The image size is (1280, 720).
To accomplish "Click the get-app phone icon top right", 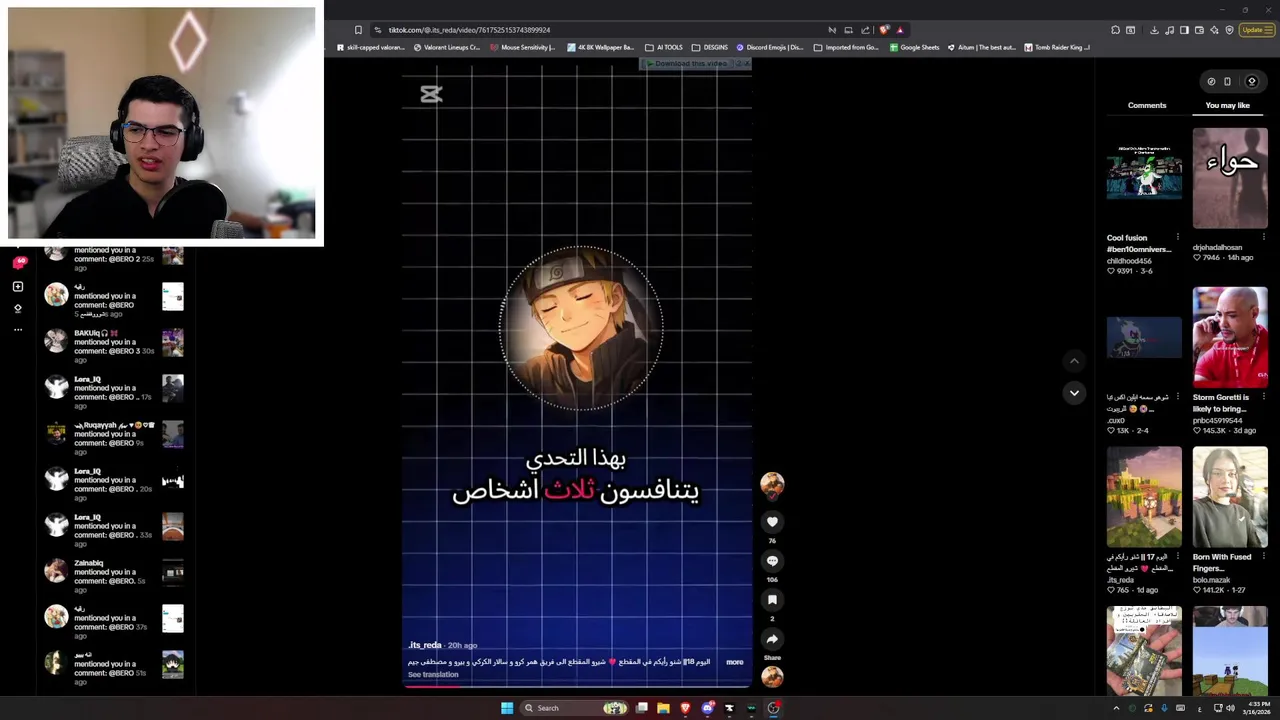I will pyautogui.click(x=1227, y=82).
